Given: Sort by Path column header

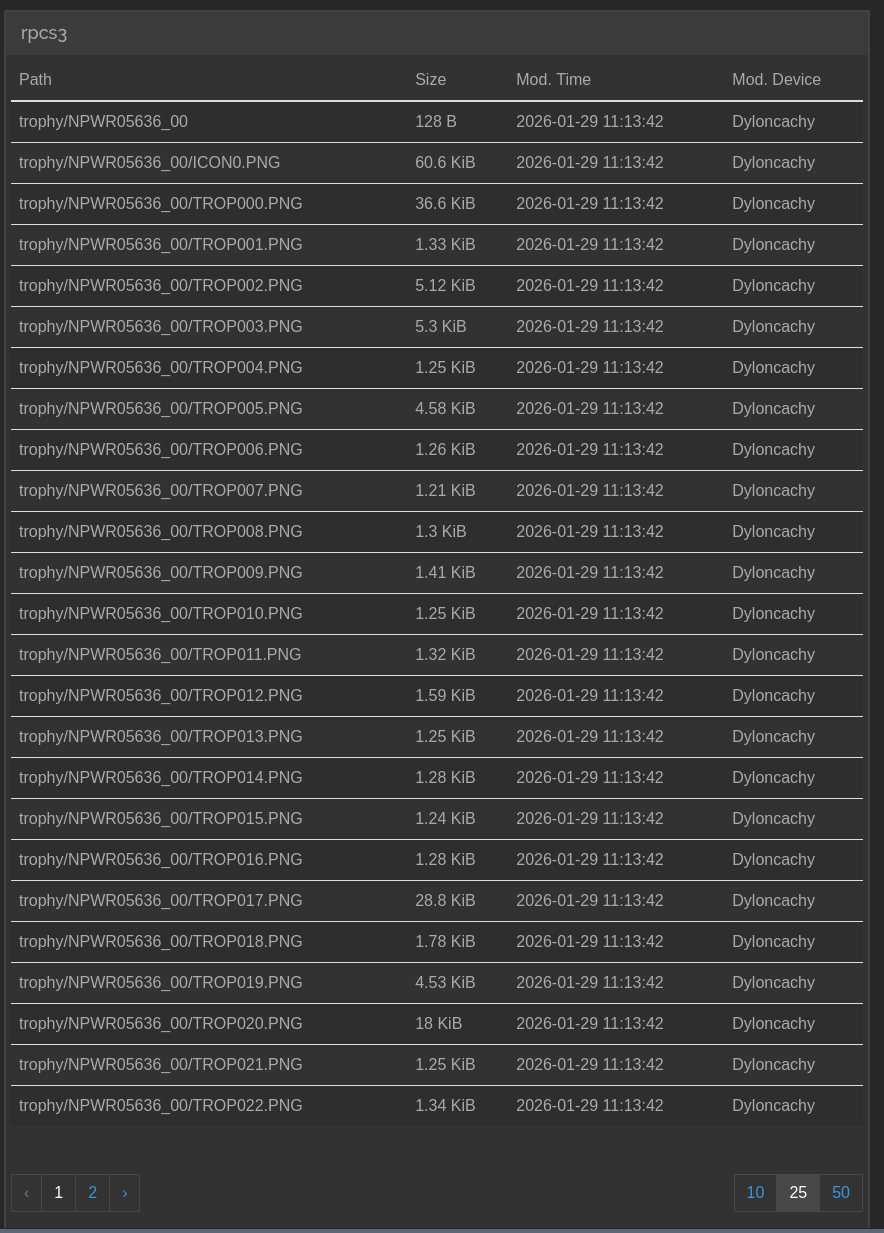Looking at the screenshot, I should [35, 79].
